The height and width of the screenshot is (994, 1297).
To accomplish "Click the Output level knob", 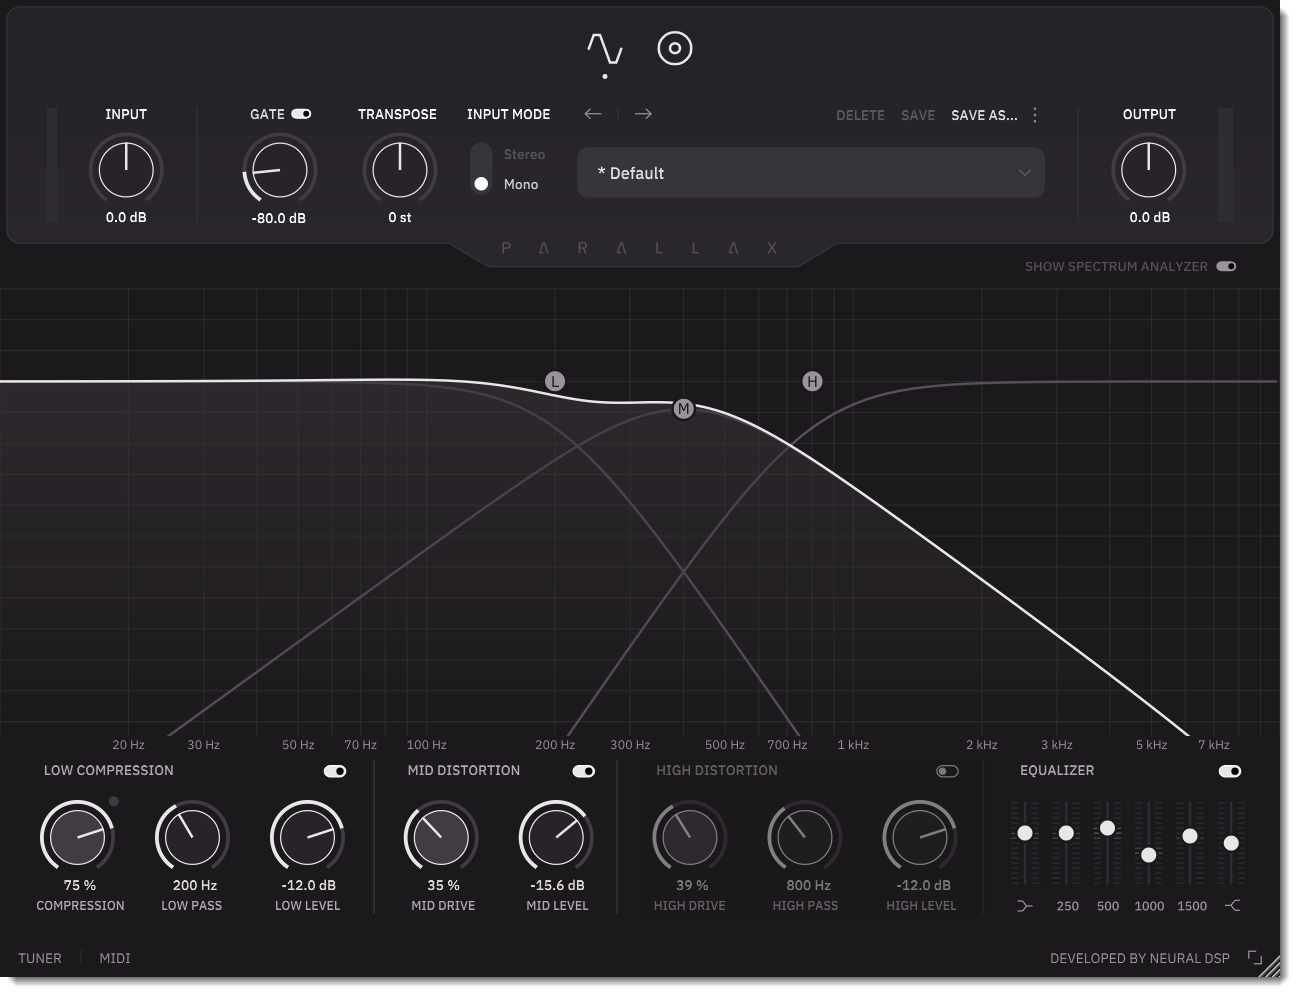I will tap(1149, 169).
